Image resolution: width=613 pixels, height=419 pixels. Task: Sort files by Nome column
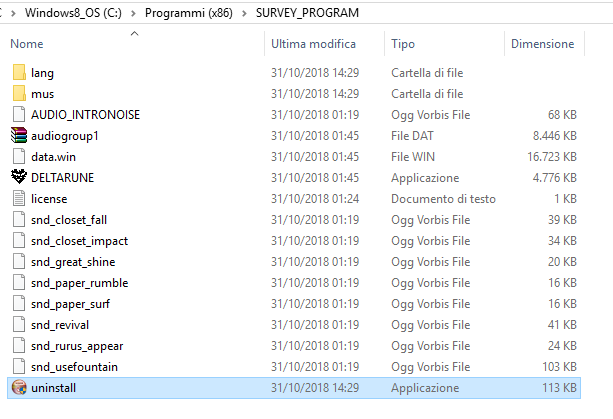point(27,44)
